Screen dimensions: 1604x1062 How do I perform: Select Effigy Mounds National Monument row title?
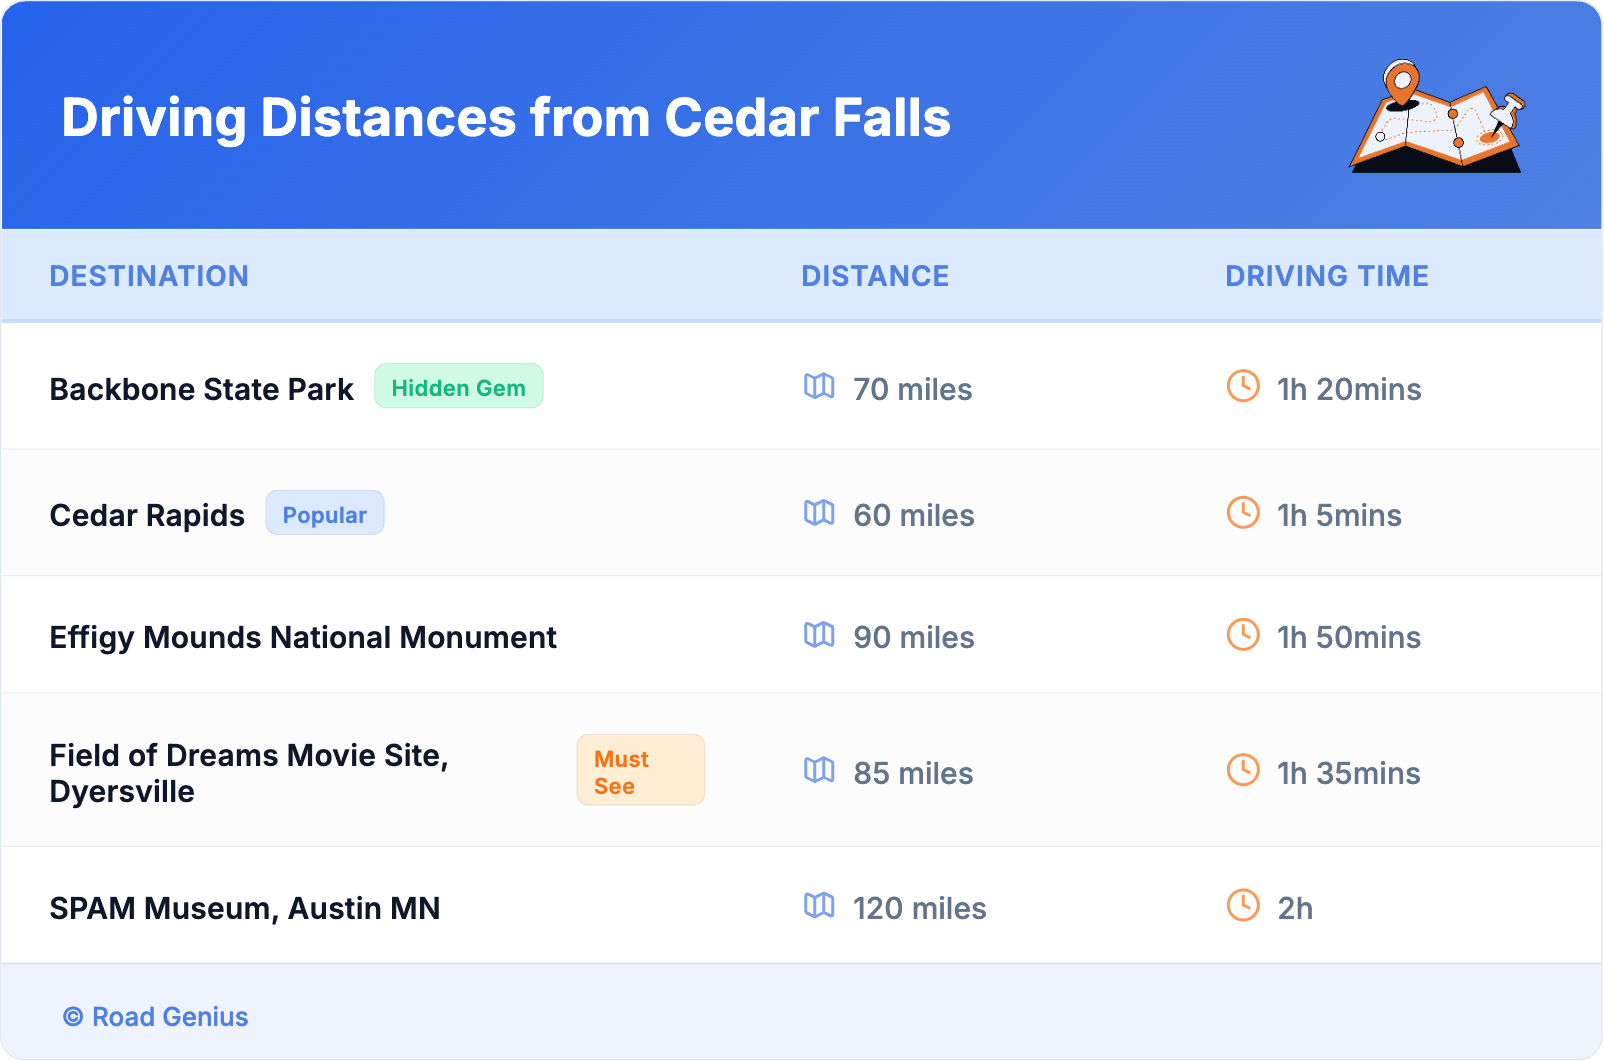pos(303,637)
